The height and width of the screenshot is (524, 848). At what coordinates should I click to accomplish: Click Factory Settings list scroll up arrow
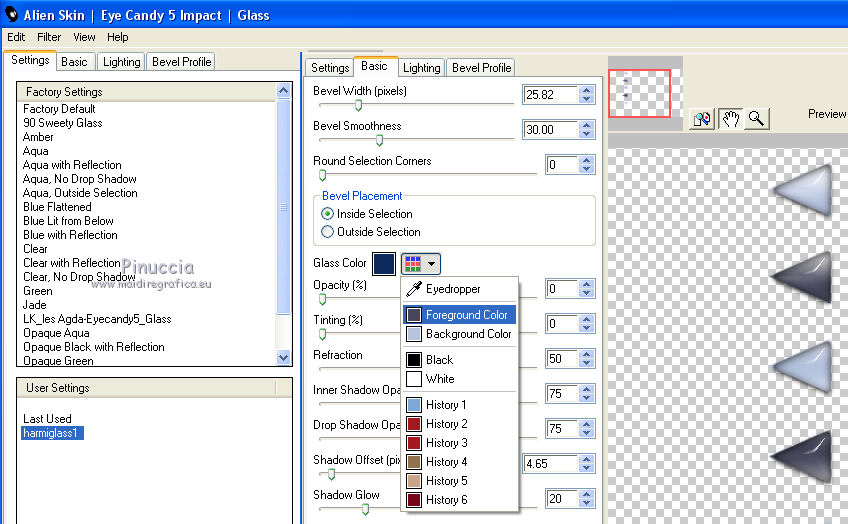(283, 90)
